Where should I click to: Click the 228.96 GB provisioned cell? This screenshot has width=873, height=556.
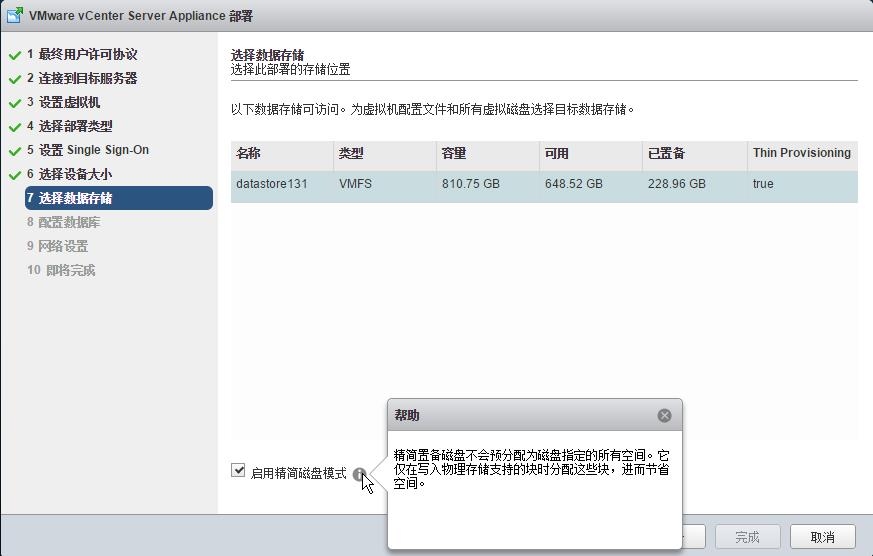[x=676, y=184]
